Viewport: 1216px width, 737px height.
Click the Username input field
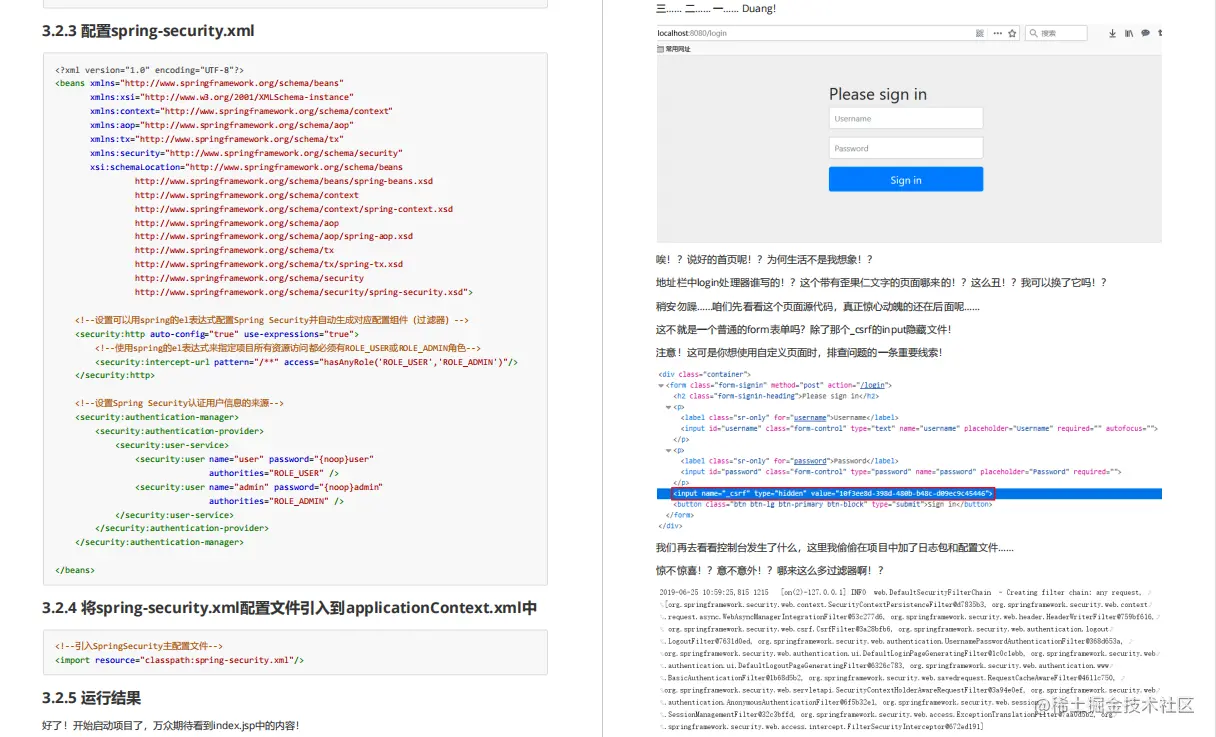point(906,117)
